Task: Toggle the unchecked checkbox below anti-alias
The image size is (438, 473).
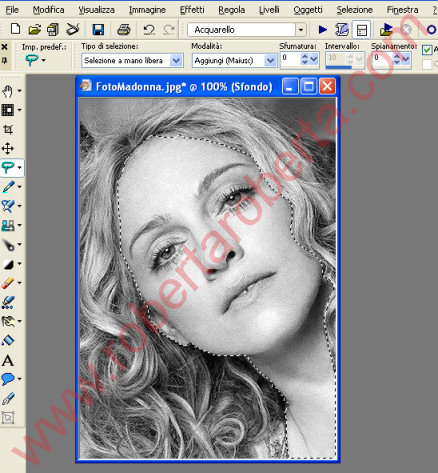Action: [x=427, y=64]
